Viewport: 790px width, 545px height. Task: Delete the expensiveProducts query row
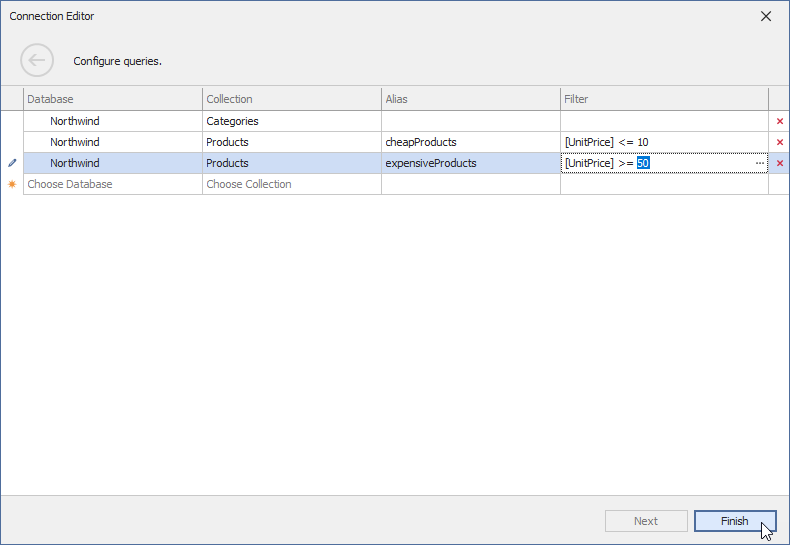click(x=779, y=163)
